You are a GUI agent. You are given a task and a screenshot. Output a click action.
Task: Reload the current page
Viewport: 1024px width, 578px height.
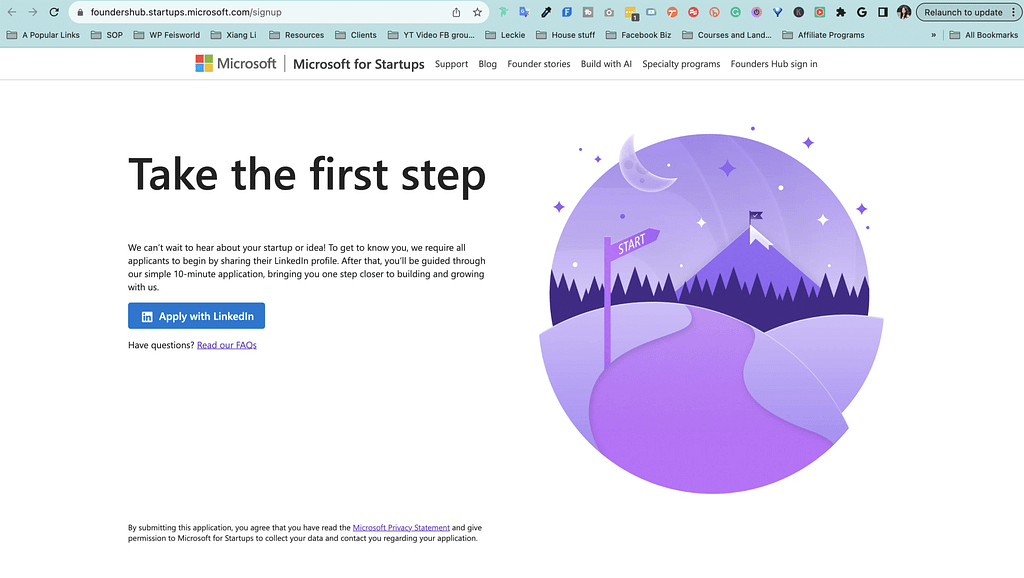pos(54,12)
